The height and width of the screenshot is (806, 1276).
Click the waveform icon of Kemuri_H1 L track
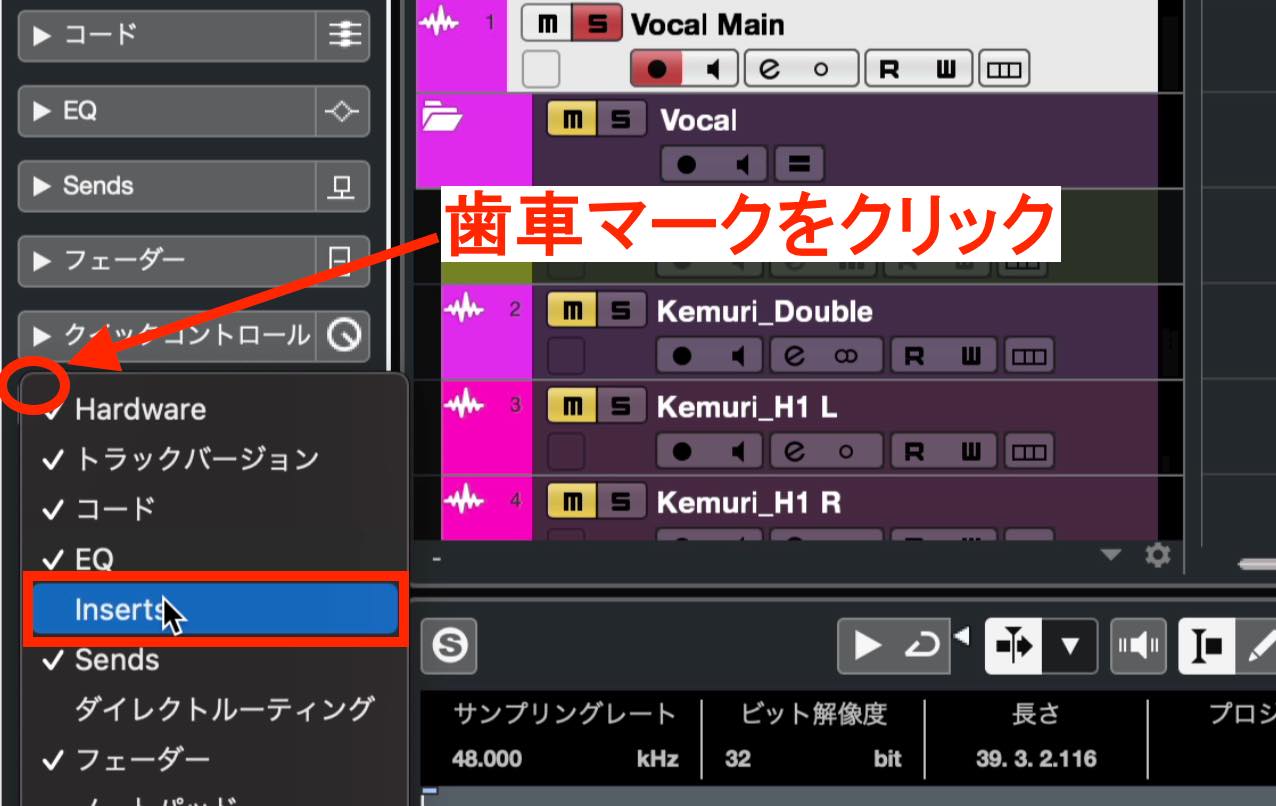click(x=464, y=406)
